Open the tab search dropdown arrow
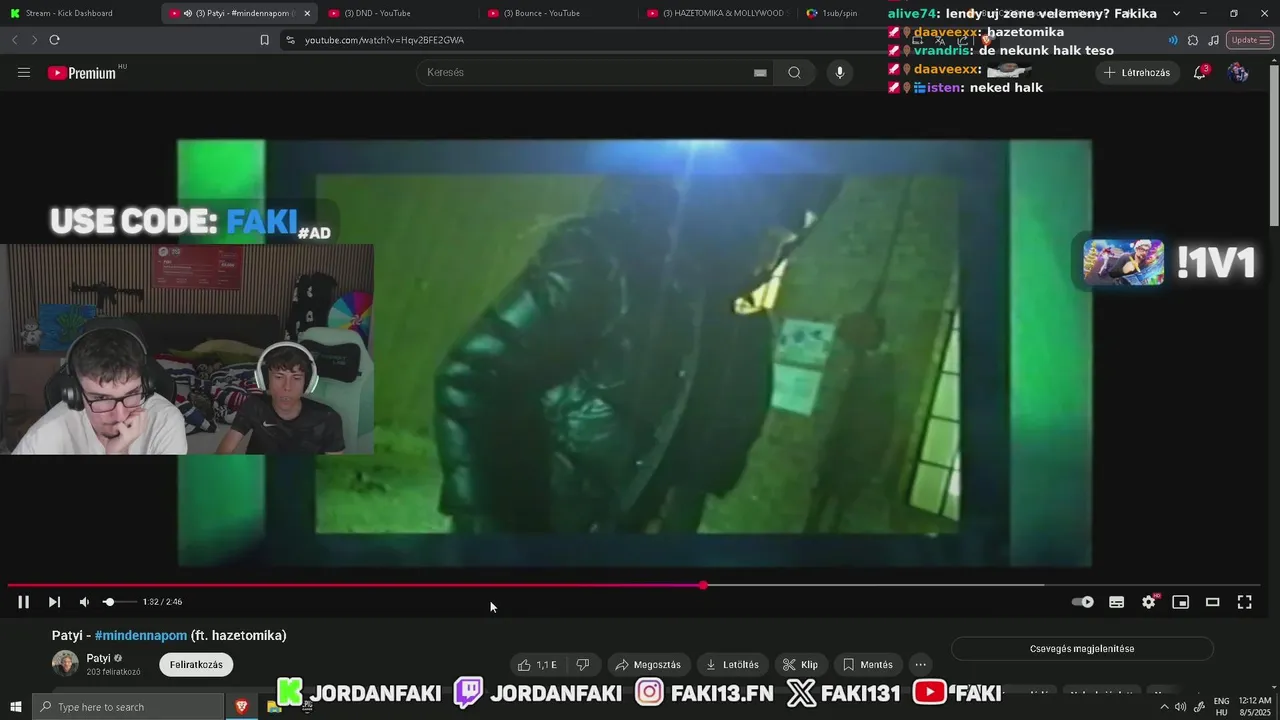Image resolution: width=1280 pixels, height=720 pixels. coord(1176,13)
